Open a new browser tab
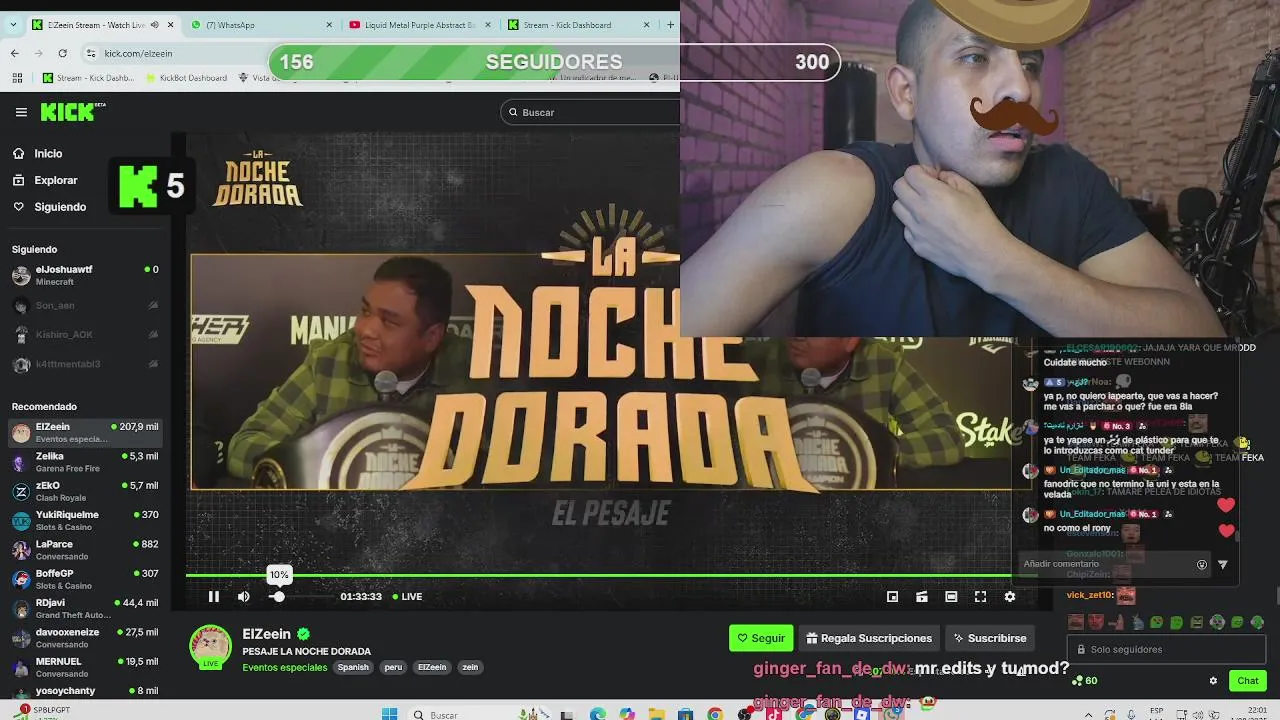The width and height of the screenshot is (1280, 720). 670,25
